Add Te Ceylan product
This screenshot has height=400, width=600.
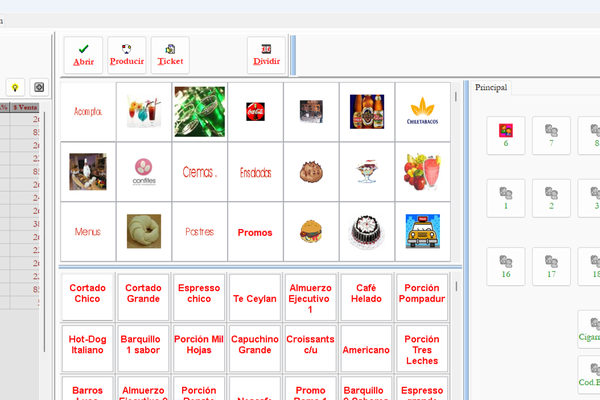[x=255, y=297]
